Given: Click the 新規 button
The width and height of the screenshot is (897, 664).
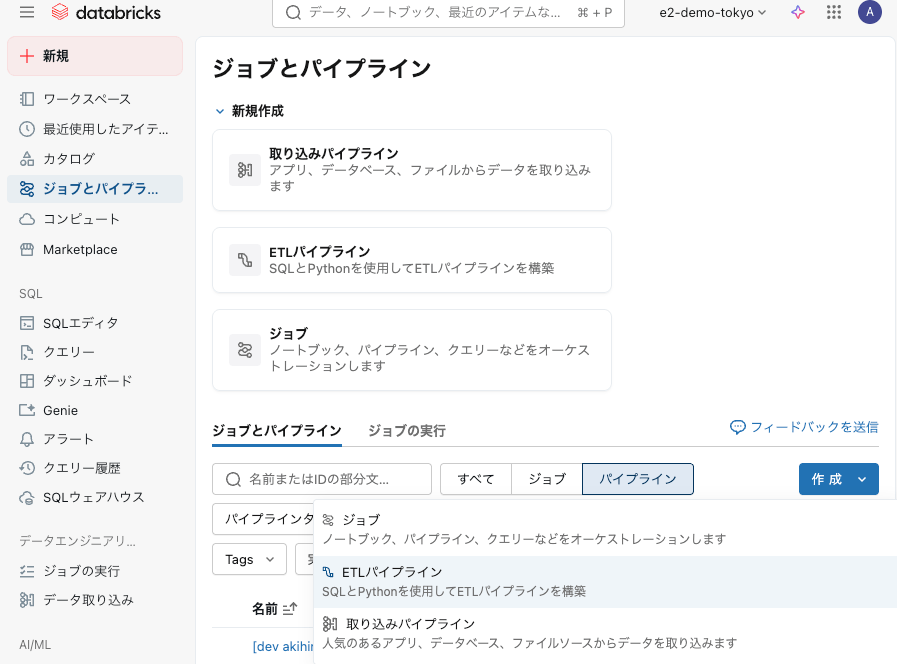Looking at the screenshot, I should pos(95,56).
